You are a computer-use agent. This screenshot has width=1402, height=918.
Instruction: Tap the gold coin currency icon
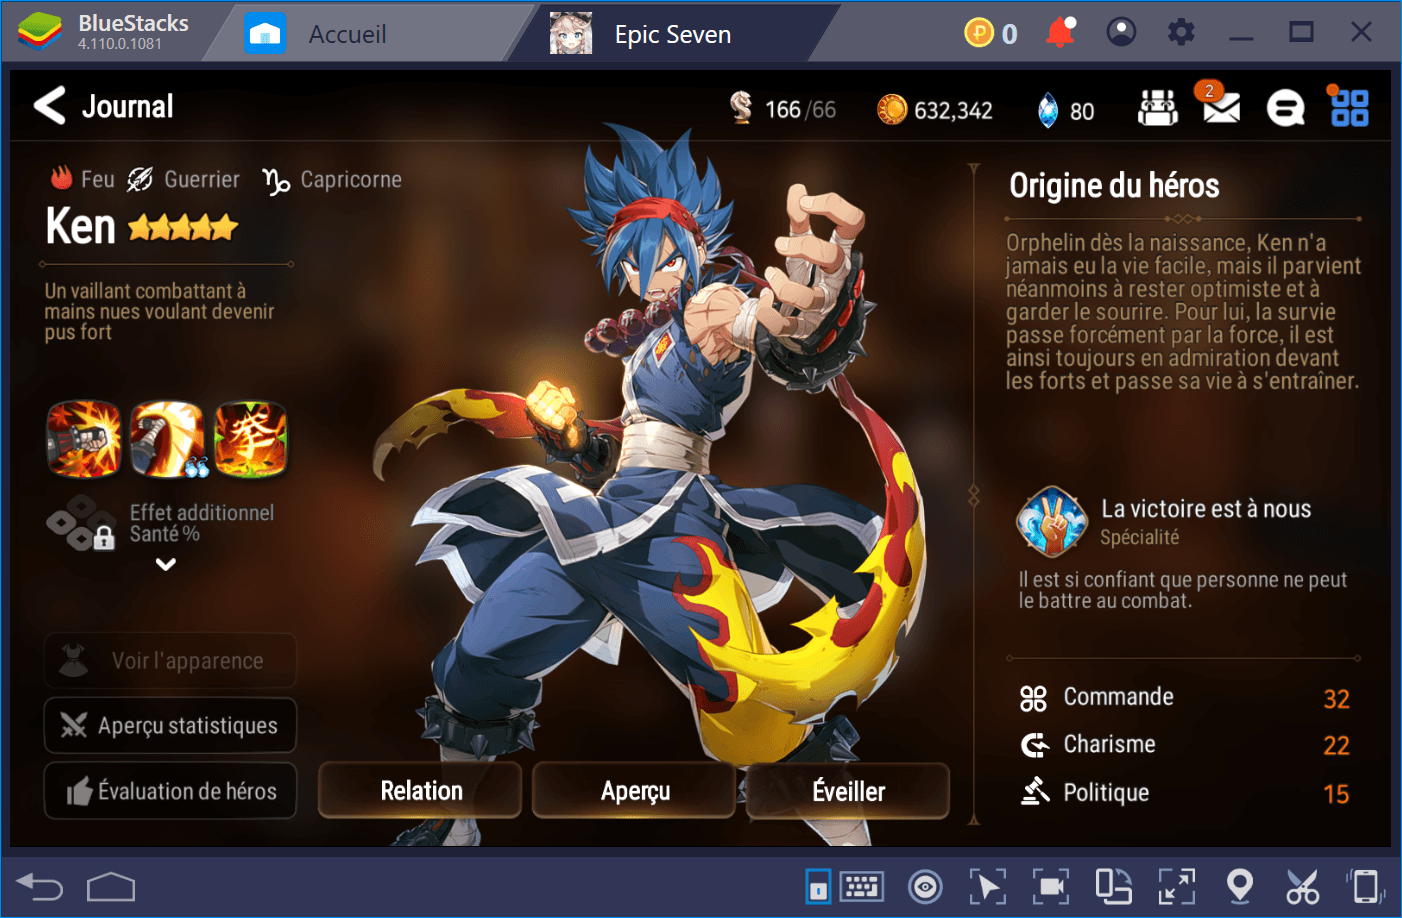891,109
